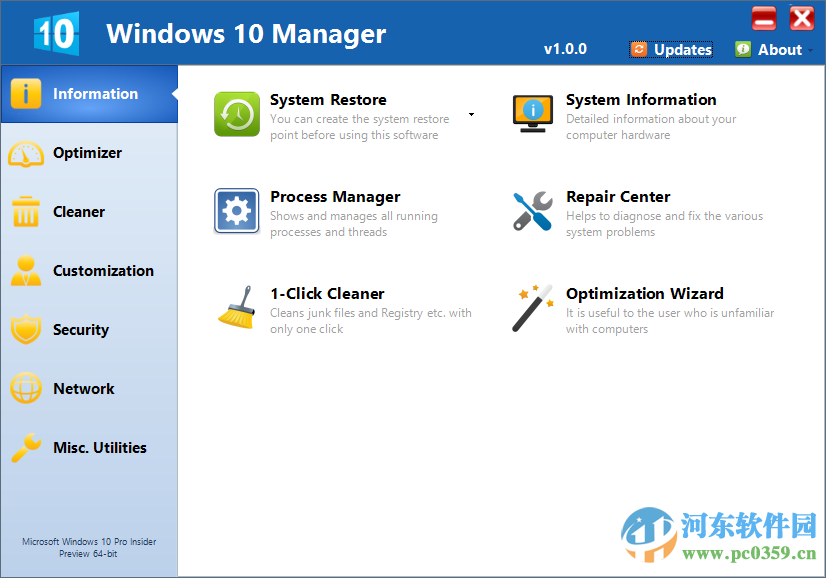The width and height of the screenshot is (826, 578).
Task: Open Customization via the user icon
Action: (x=26, y=271)
